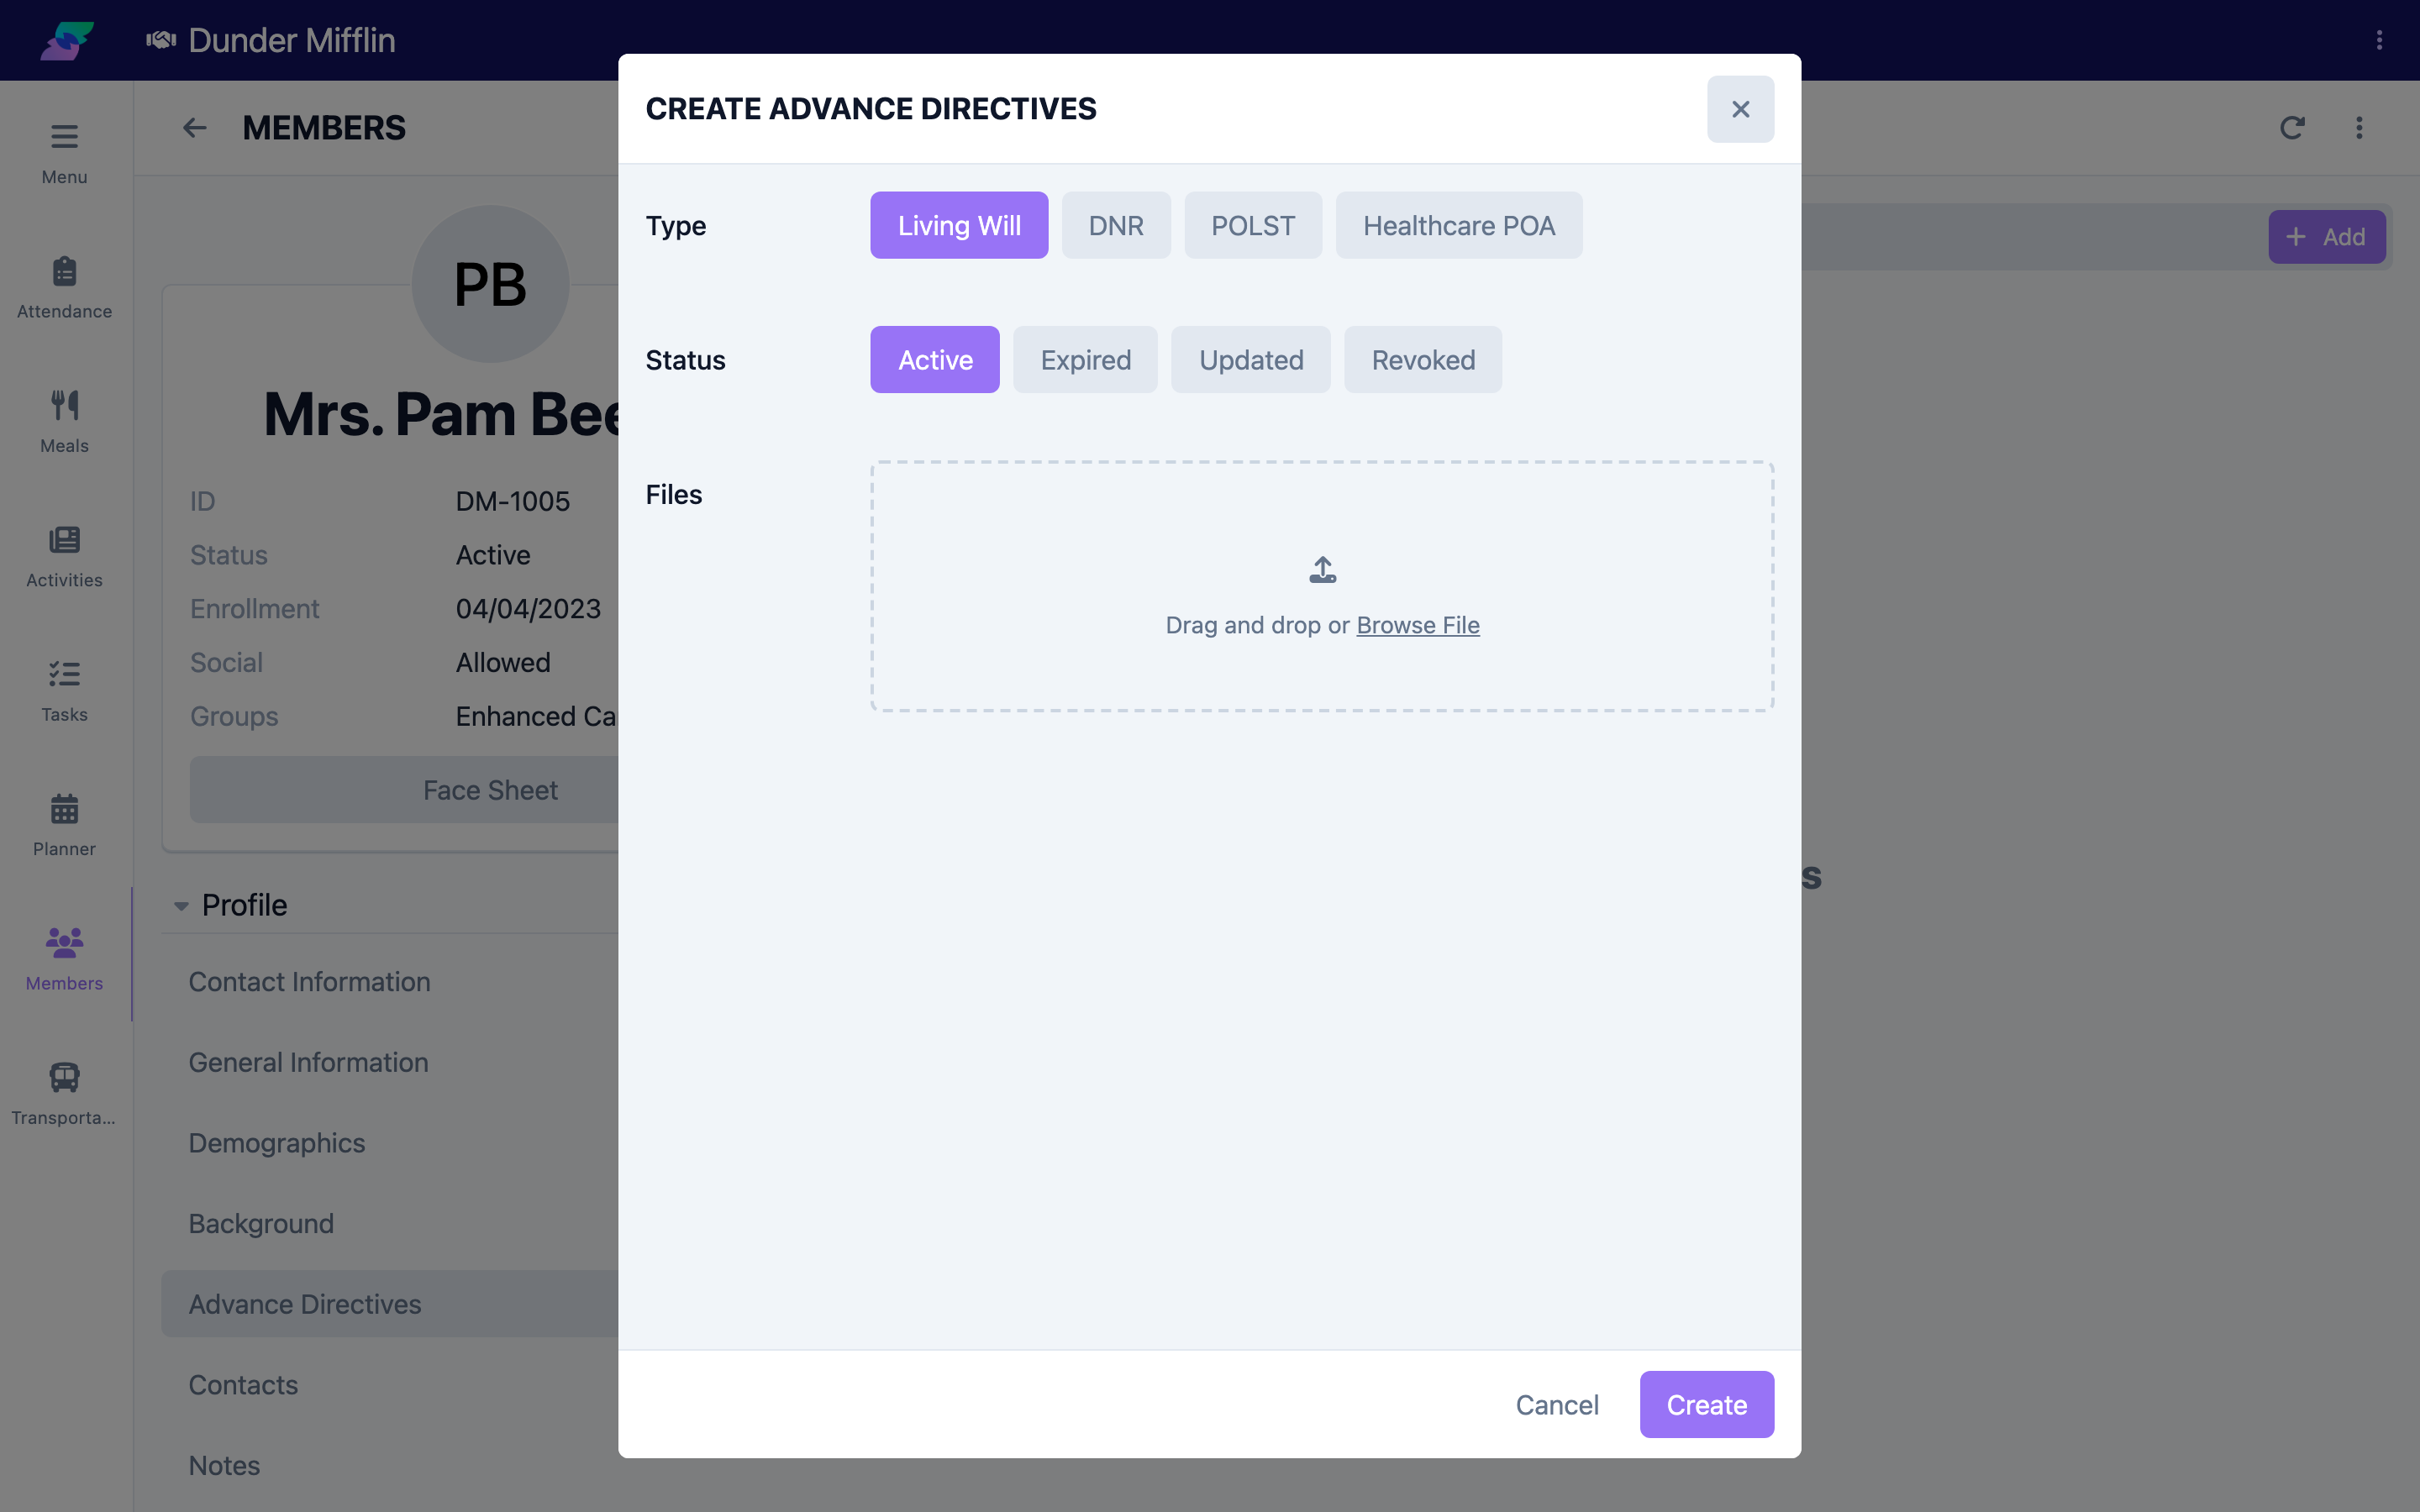The width and height of the screenshot is (2420, 1512).
Task: Click the Browse File link
Action: tap(1418, 625)
